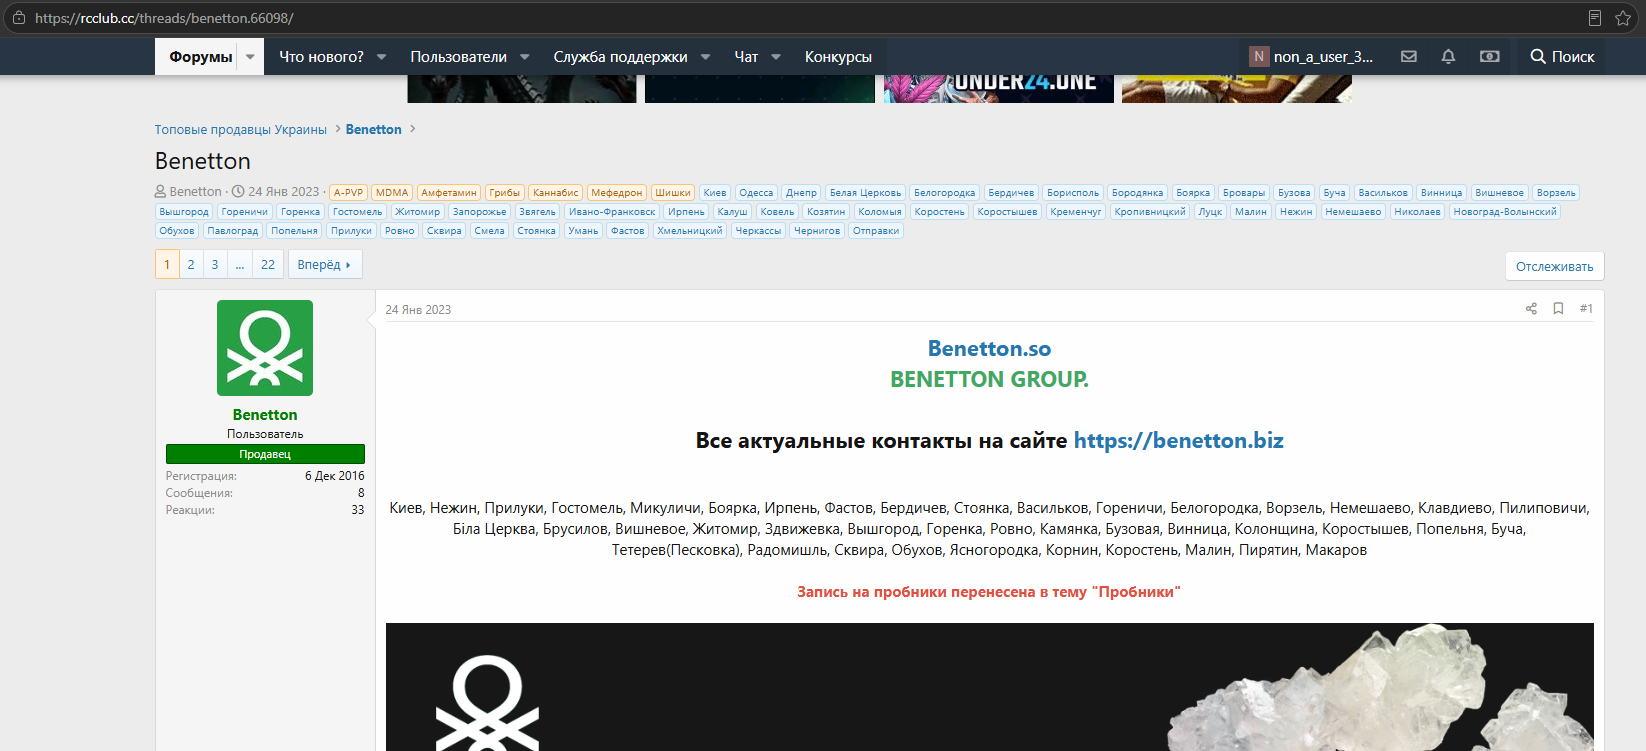Image resolution: width=1646 pixels, height=751 pixels.
Task: Go to next page with Вперёд
Action: (x=325, y=265)
